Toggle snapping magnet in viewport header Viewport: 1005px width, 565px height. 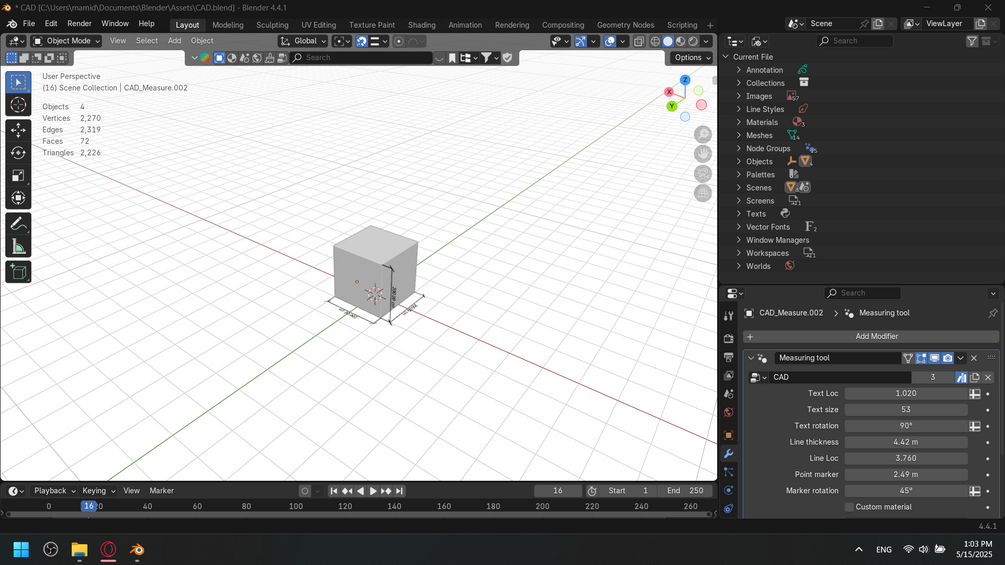point(361,41)
